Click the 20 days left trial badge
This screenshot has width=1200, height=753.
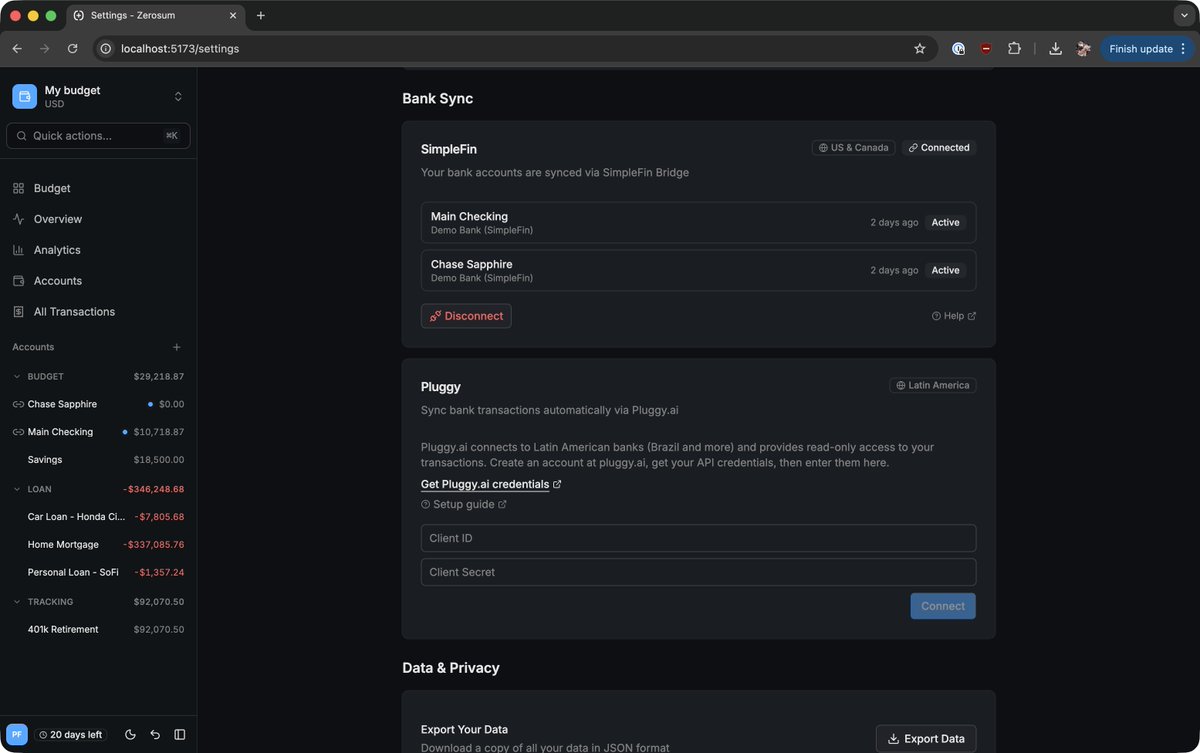tap(70, 734)
